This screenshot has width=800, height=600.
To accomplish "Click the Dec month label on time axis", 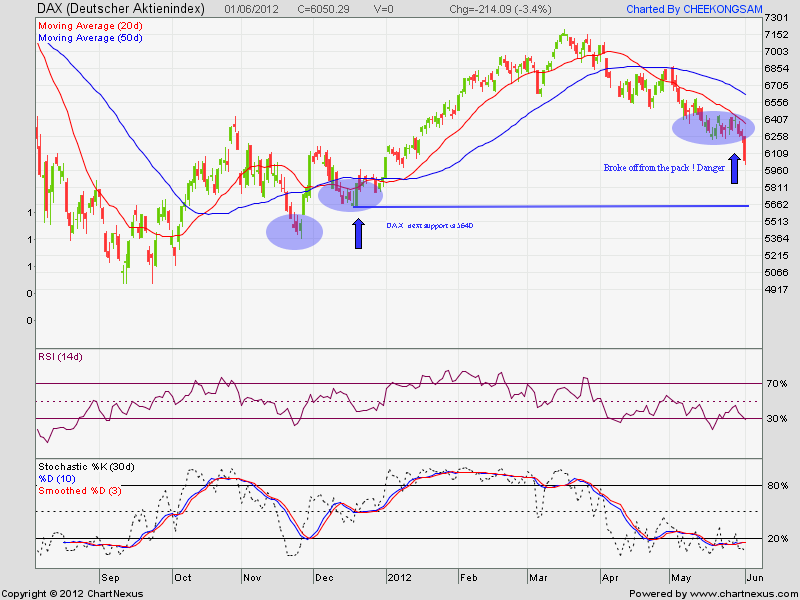I will coord(324,578).
